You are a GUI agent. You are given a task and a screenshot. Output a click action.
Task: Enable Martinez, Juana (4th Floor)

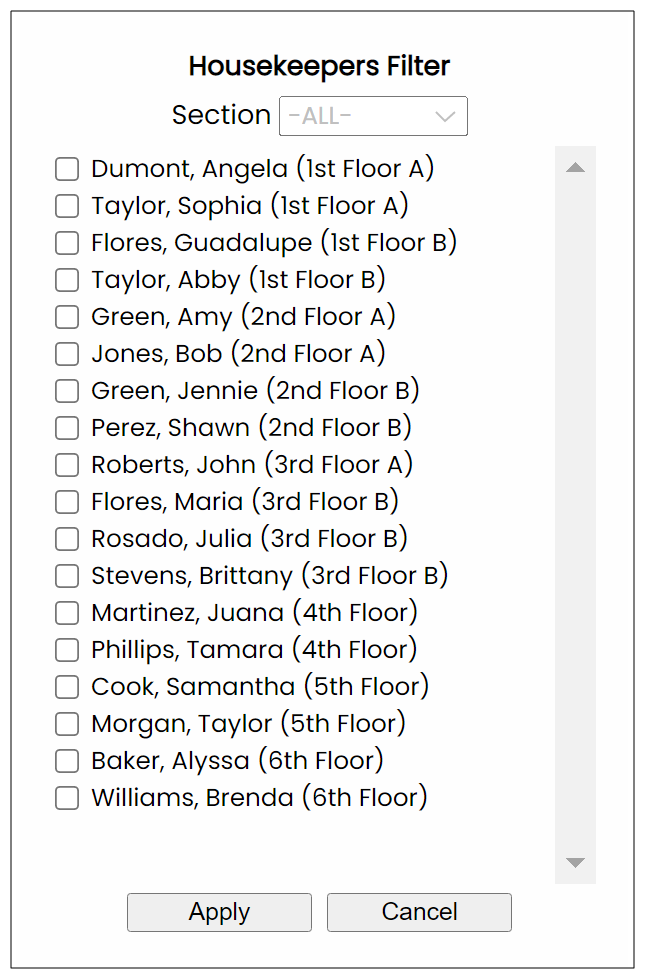[67, 613]
